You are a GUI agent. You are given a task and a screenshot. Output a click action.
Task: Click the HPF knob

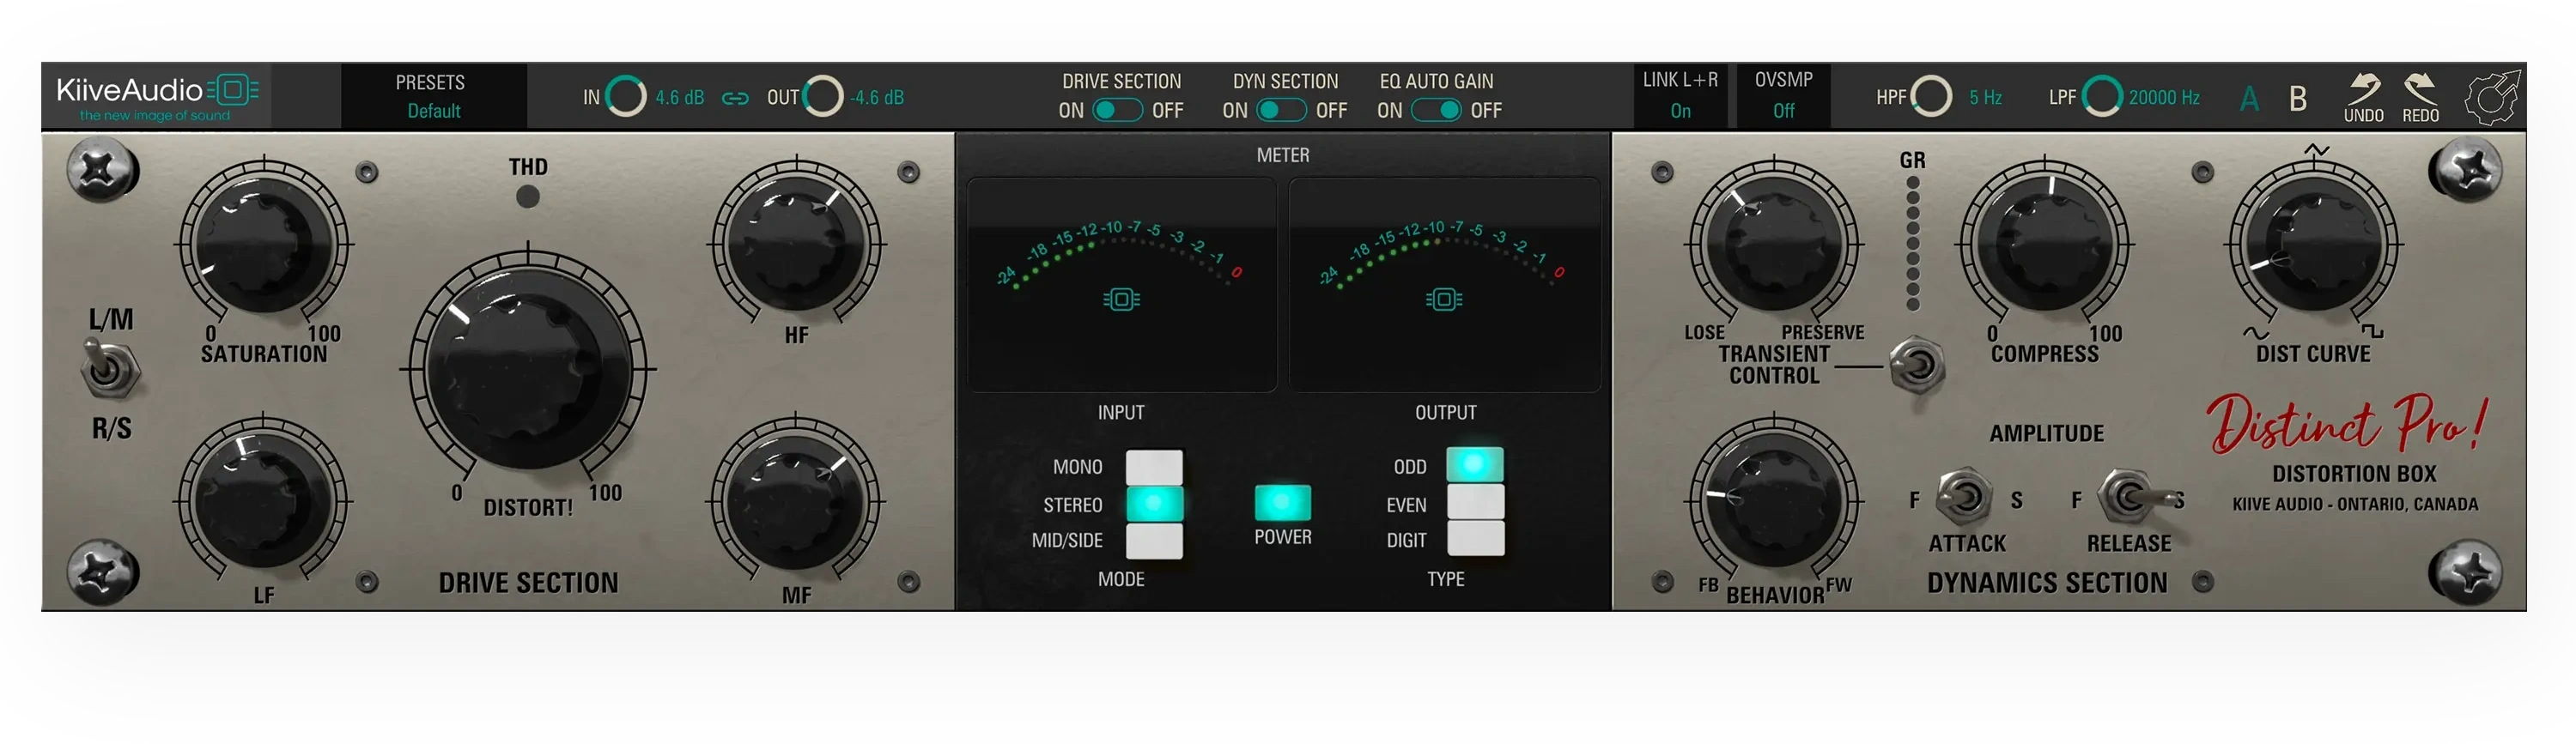click(x=1931, y=97)
